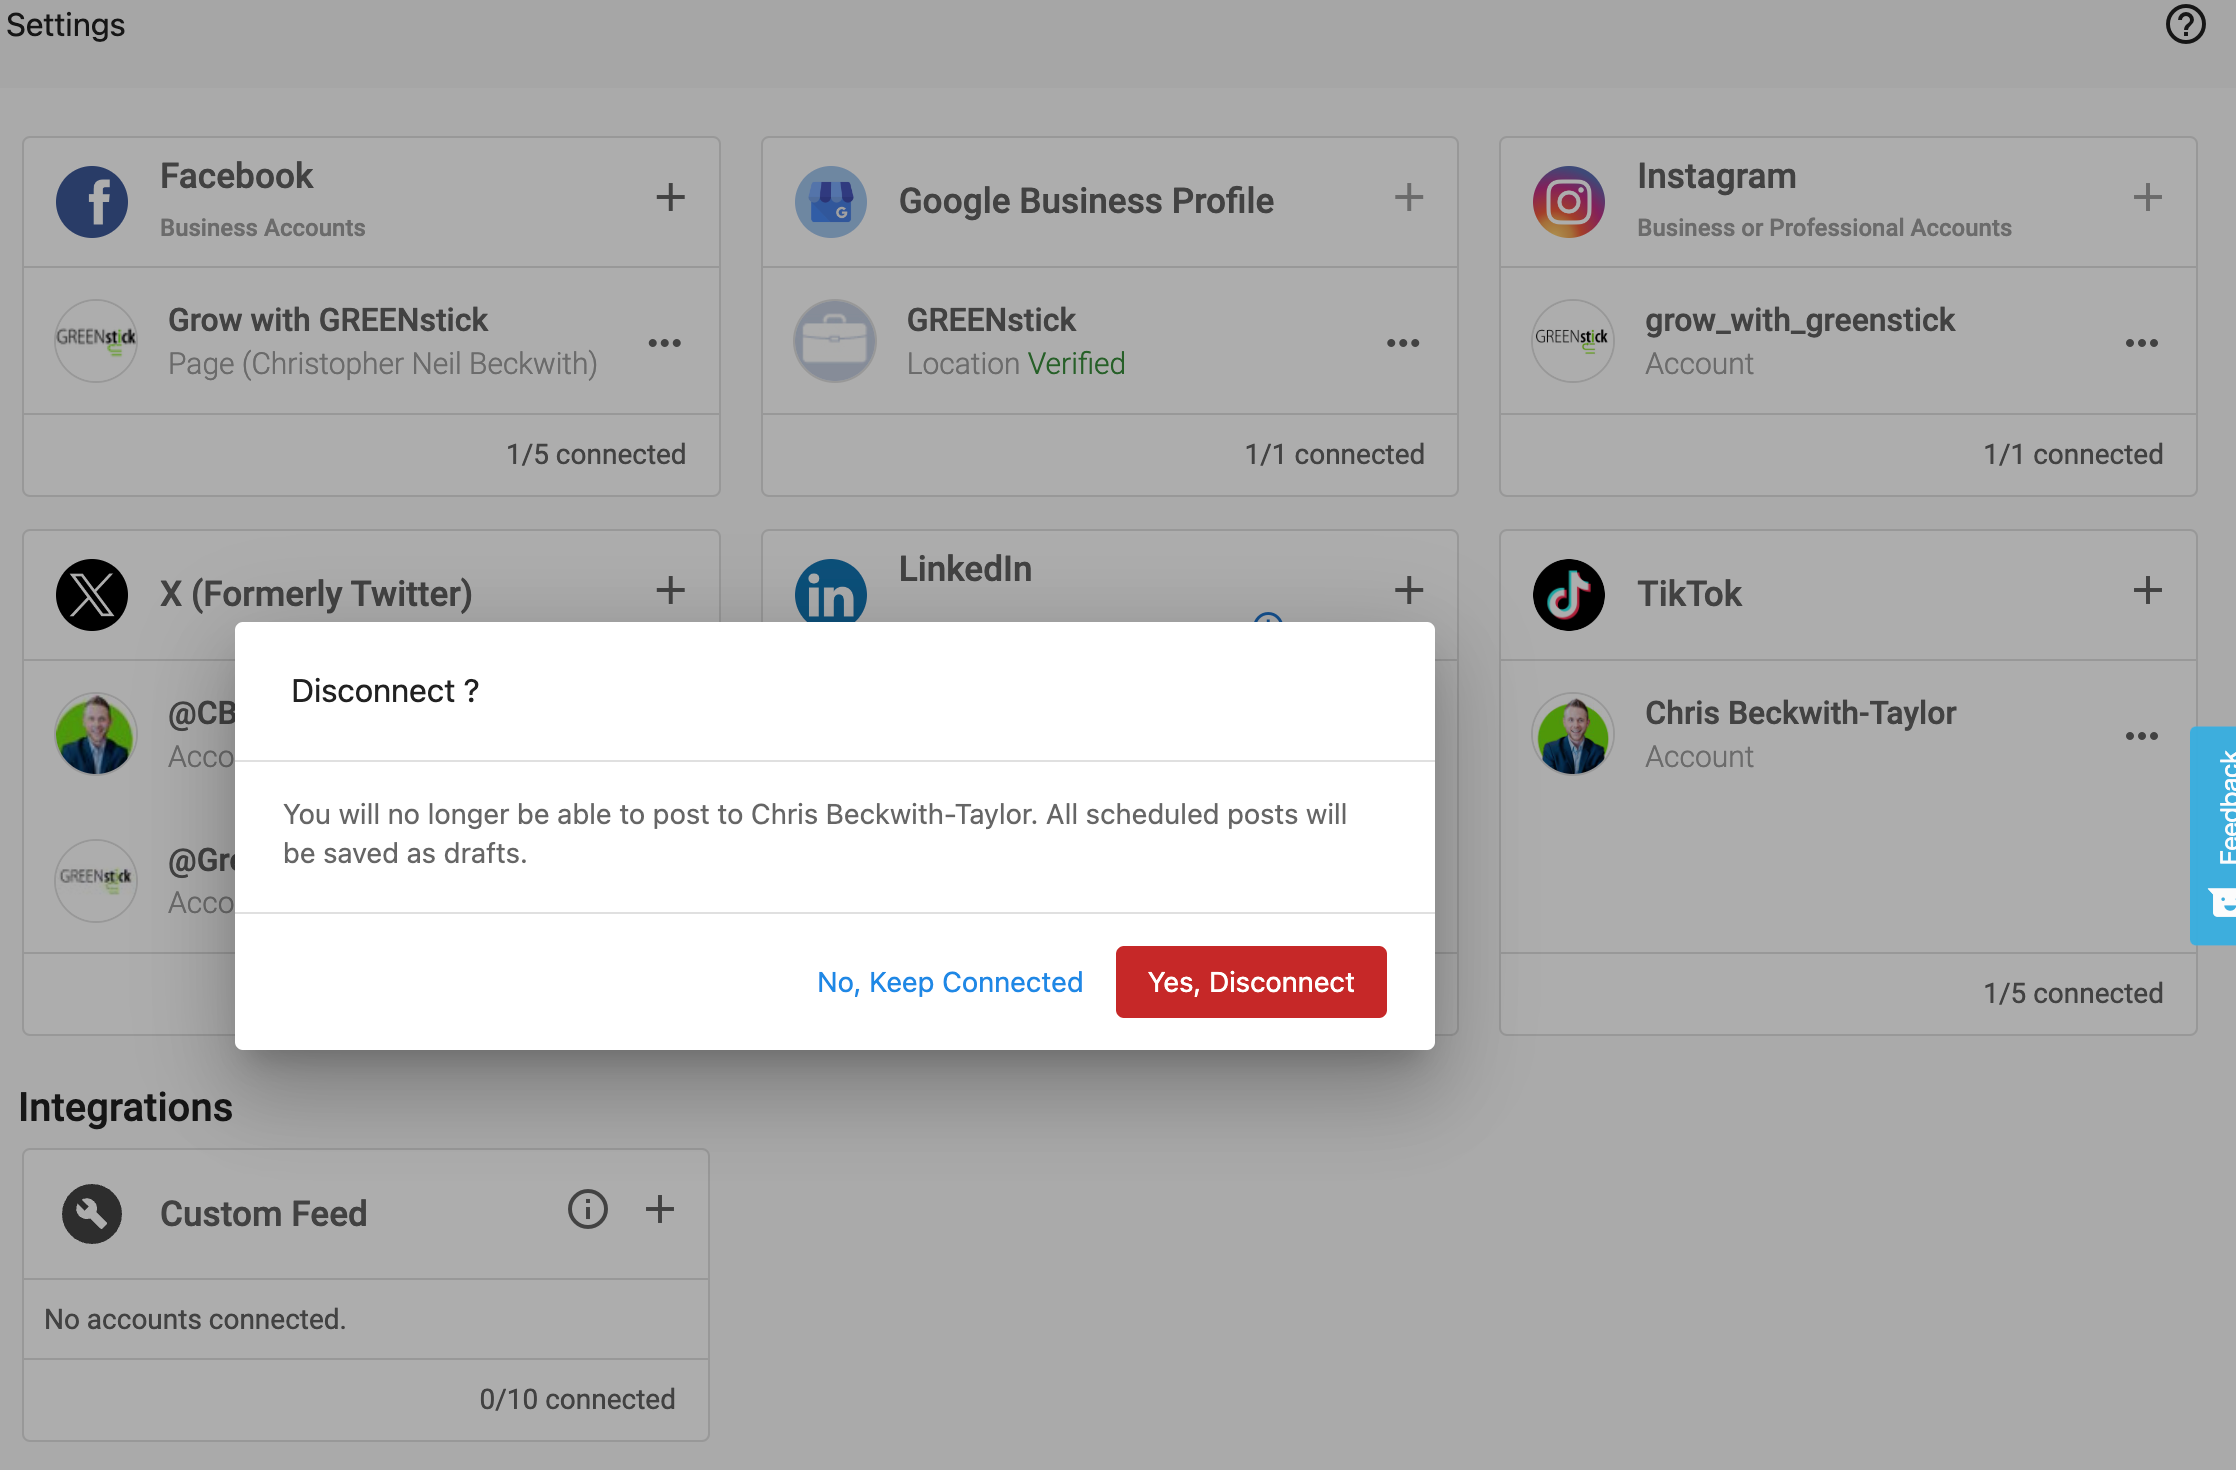
Task: Click the Facebook logo icon
Action: [92, 201]
